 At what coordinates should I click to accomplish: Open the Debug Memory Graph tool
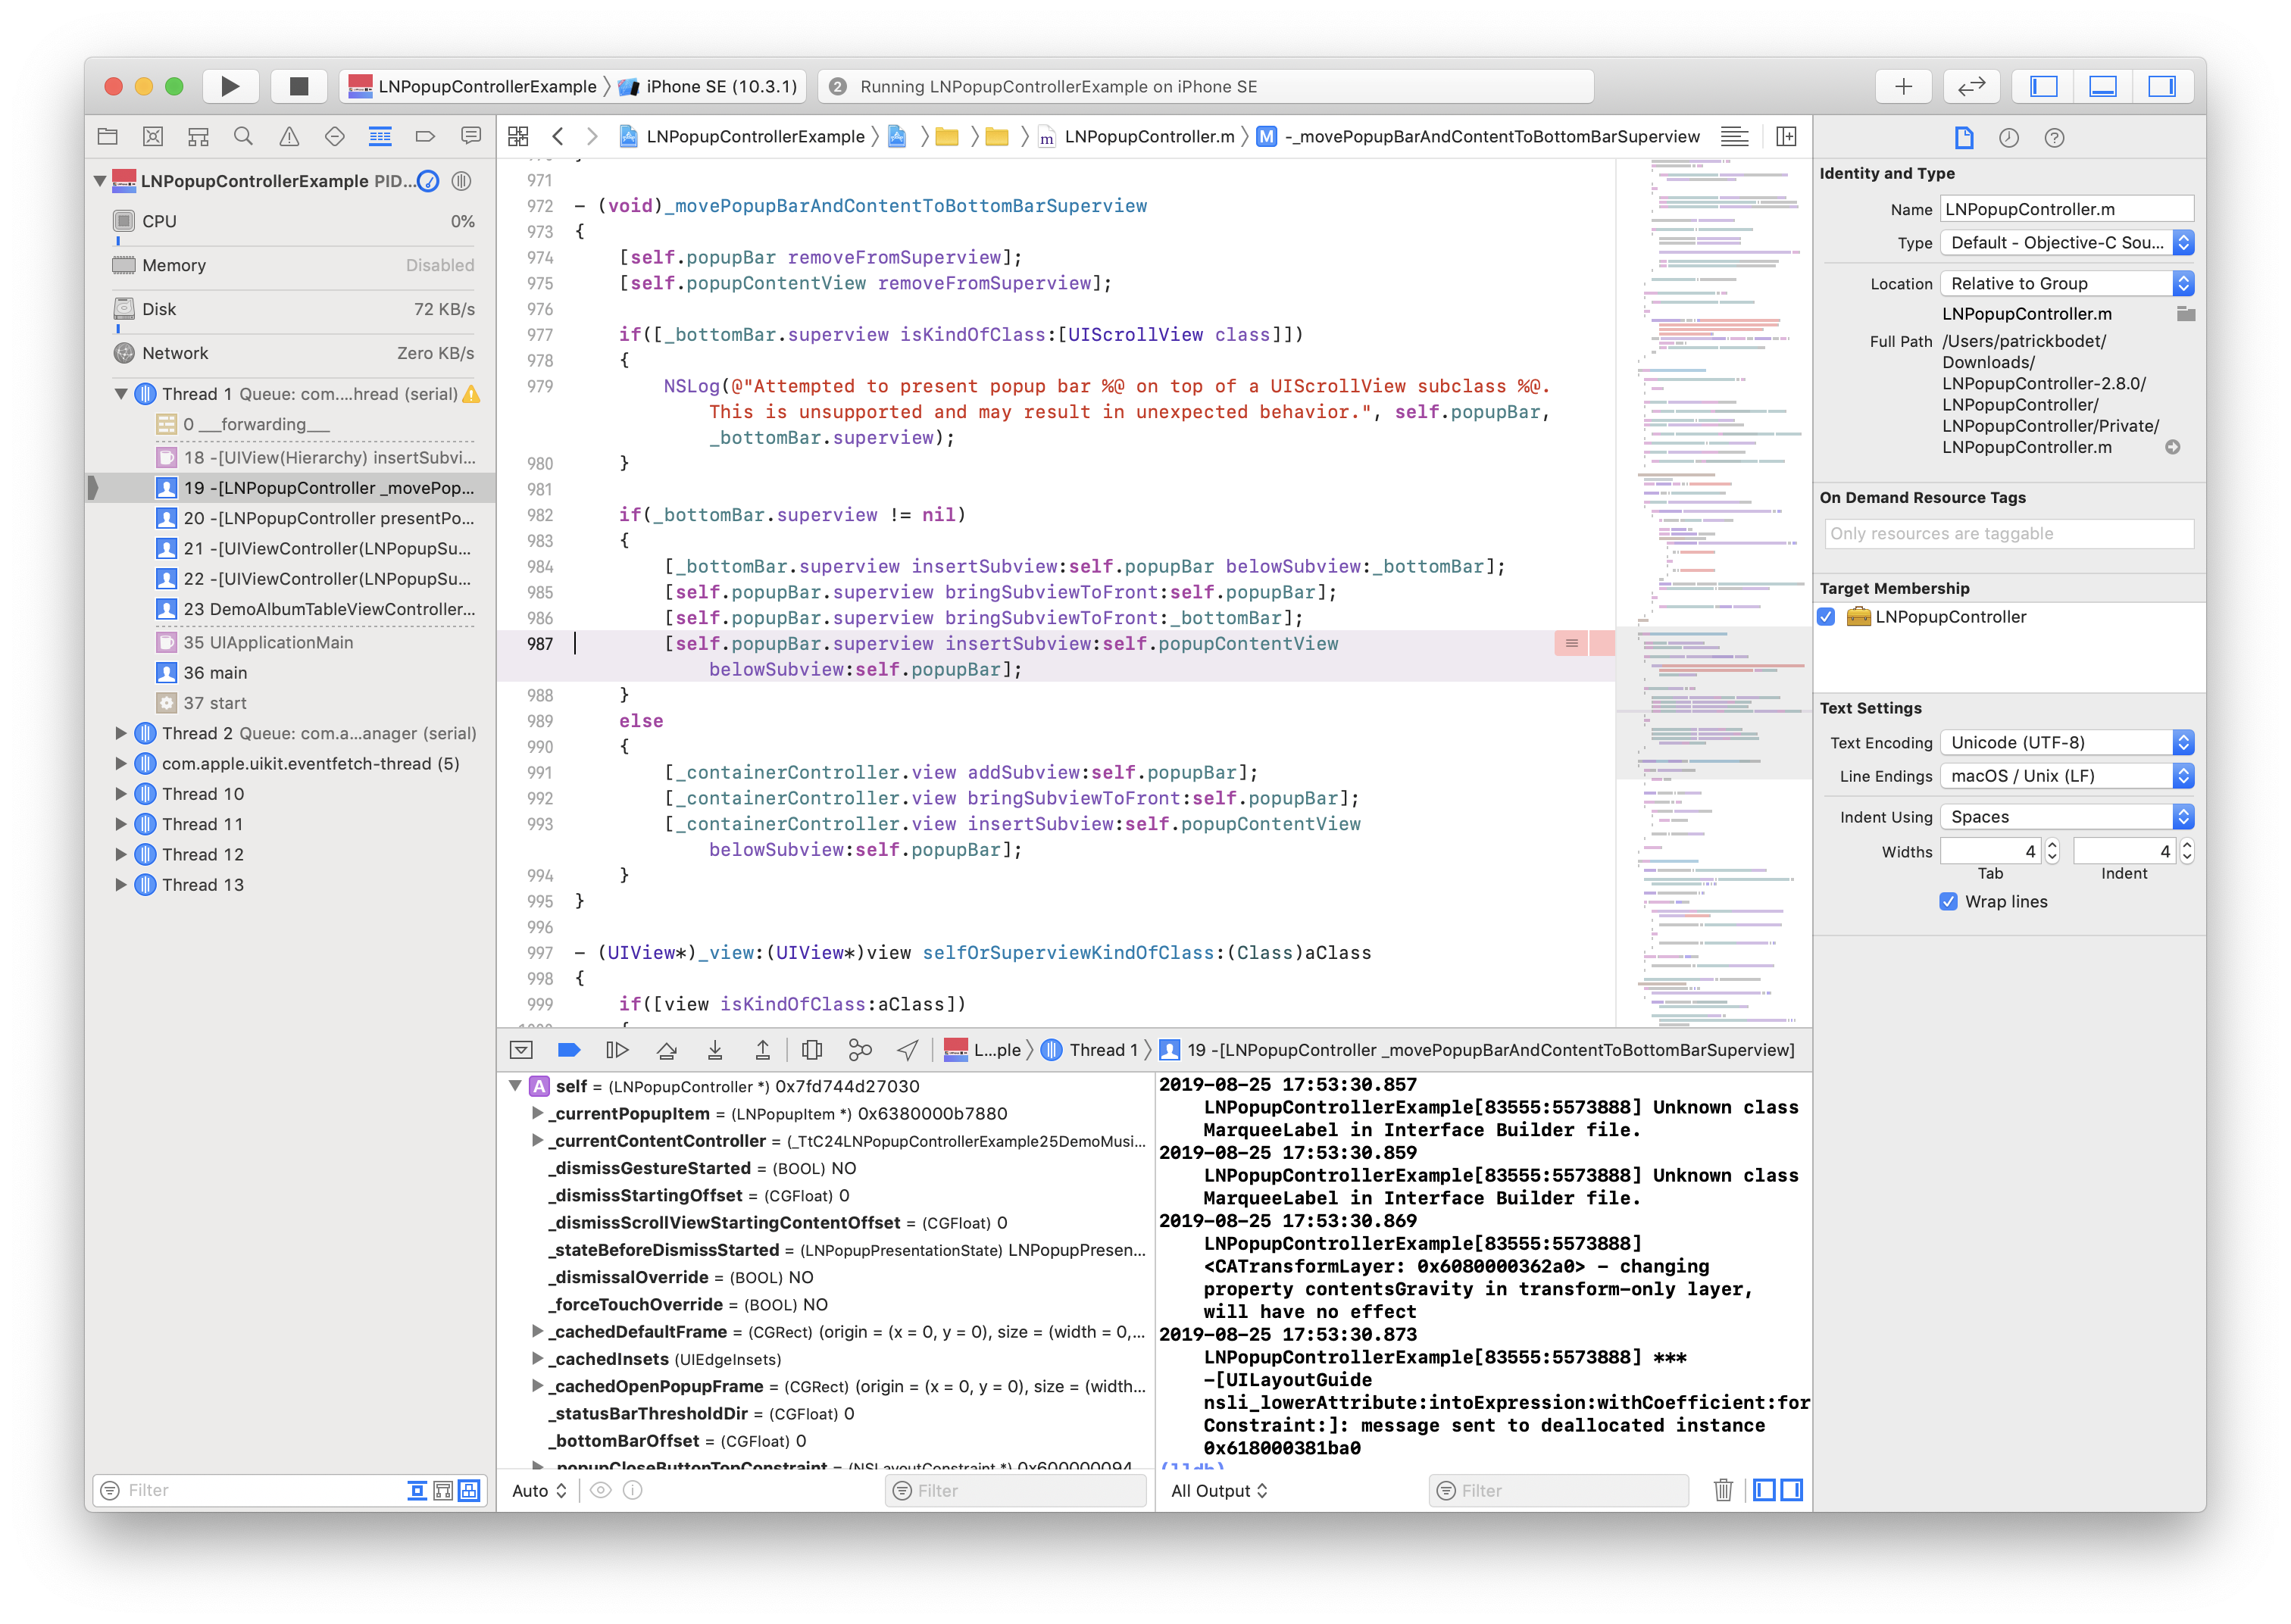point(859,1050)
